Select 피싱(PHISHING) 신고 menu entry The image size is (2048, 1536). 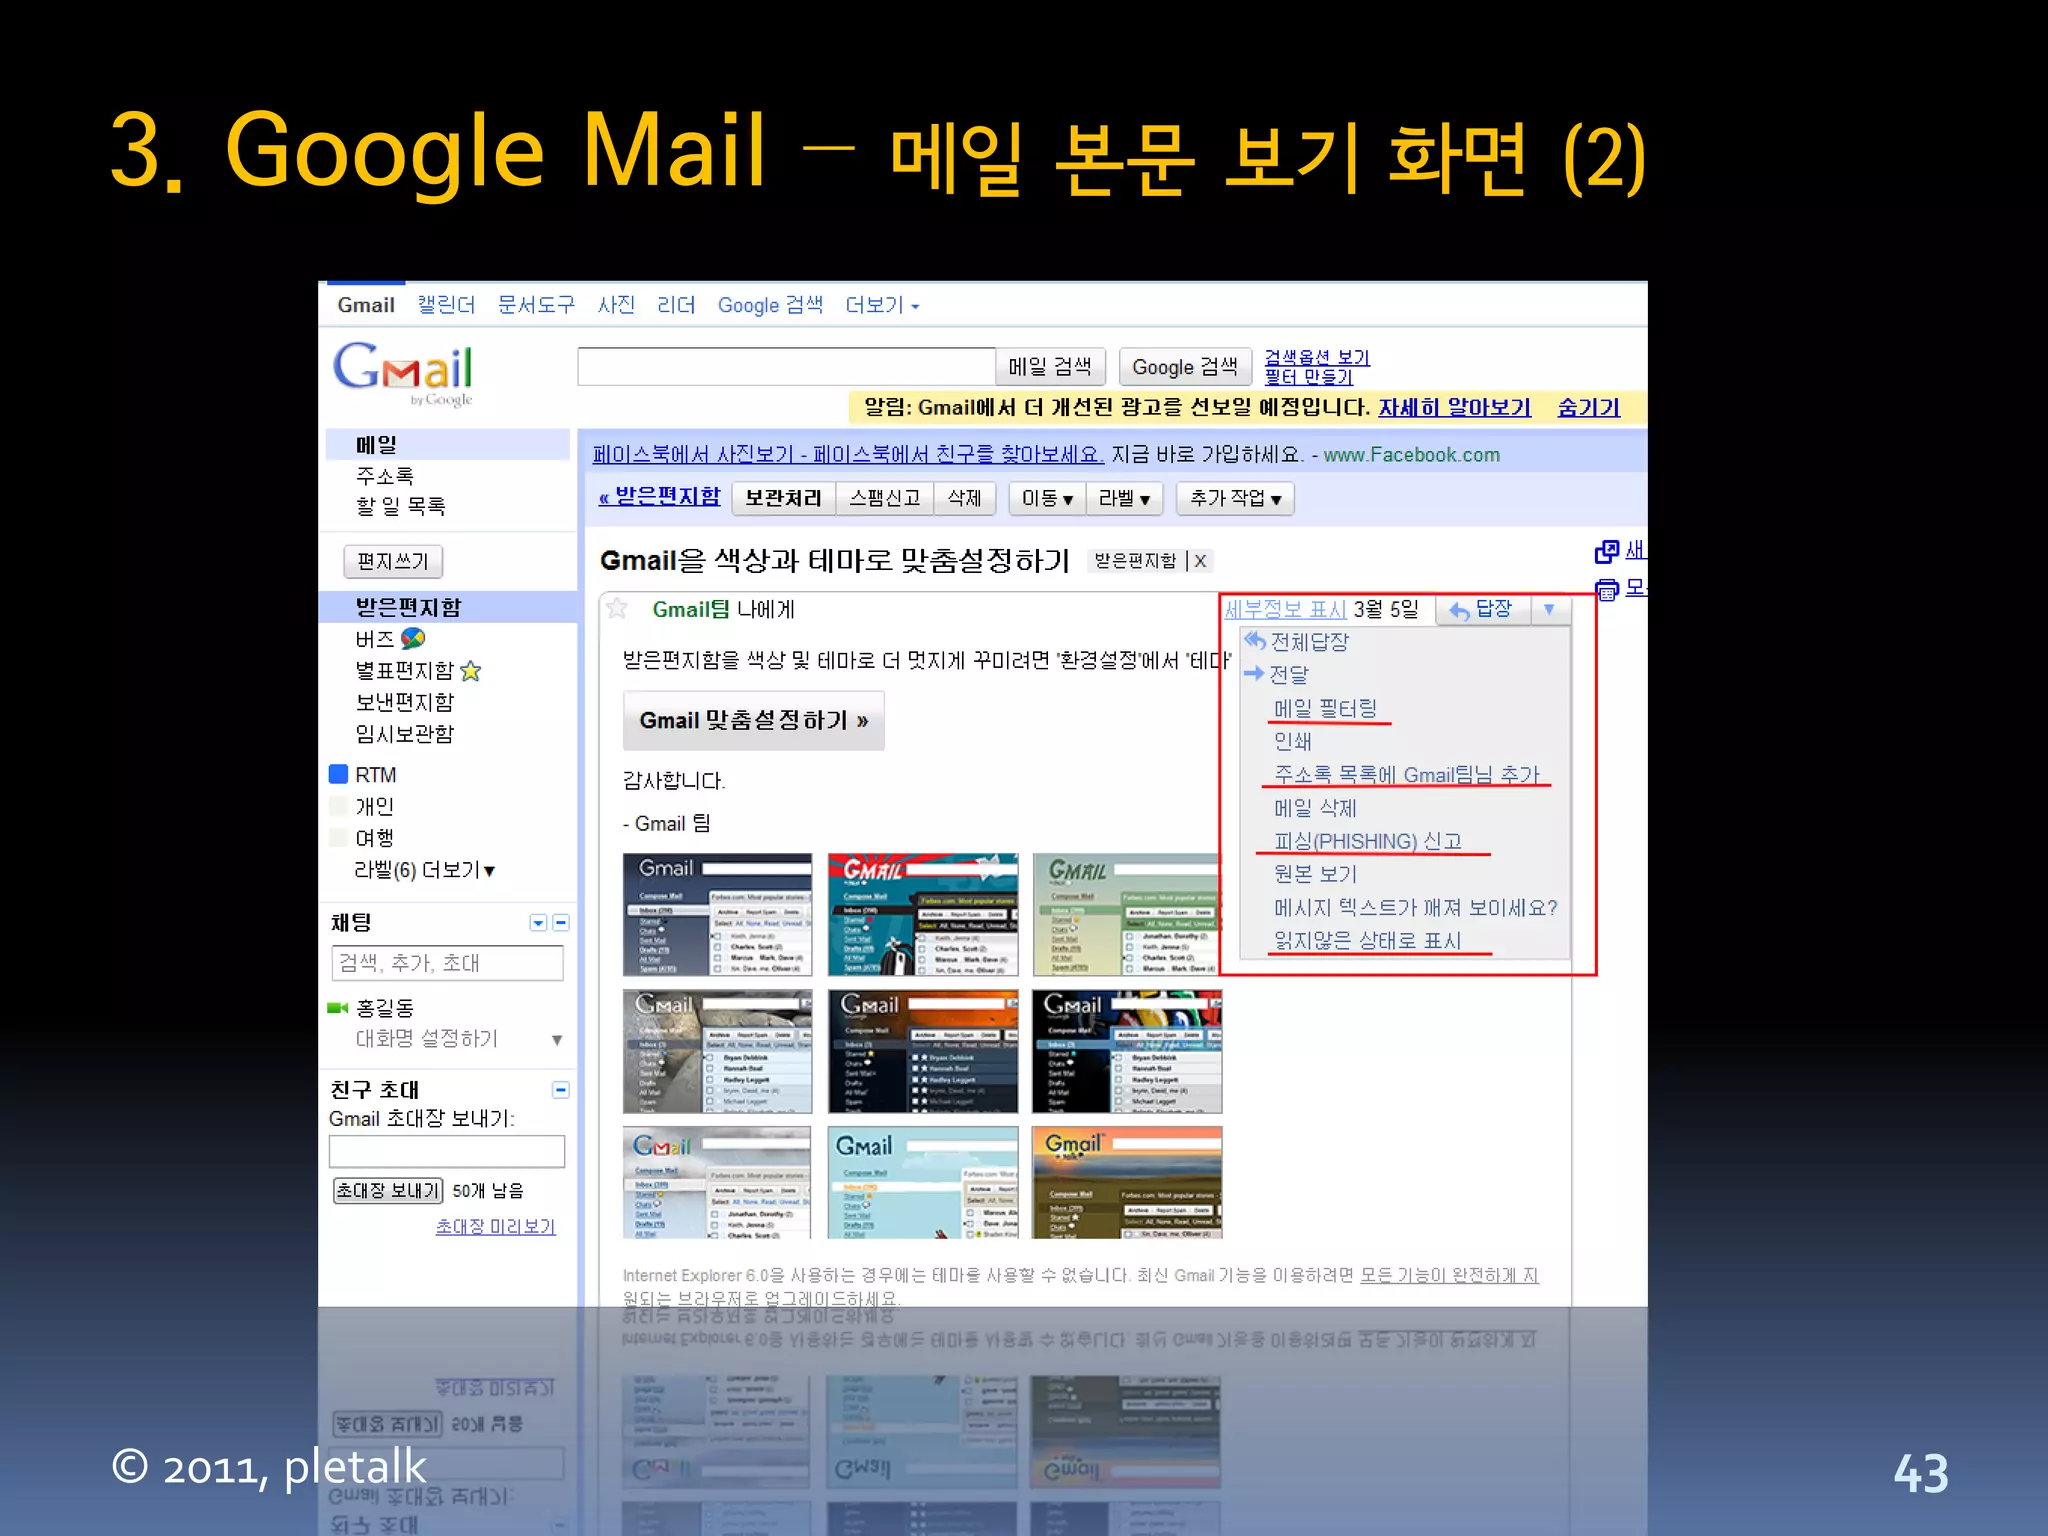[x=1367, y=841]
